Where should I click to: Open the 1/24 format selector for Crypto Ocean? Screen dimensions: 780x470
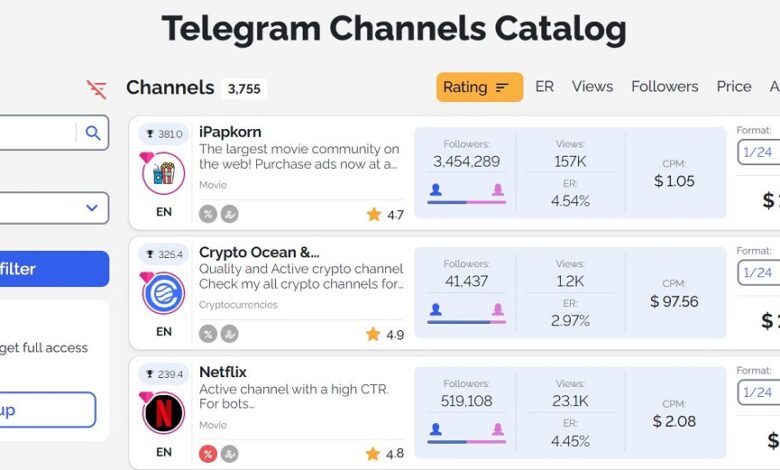point(758,272)
